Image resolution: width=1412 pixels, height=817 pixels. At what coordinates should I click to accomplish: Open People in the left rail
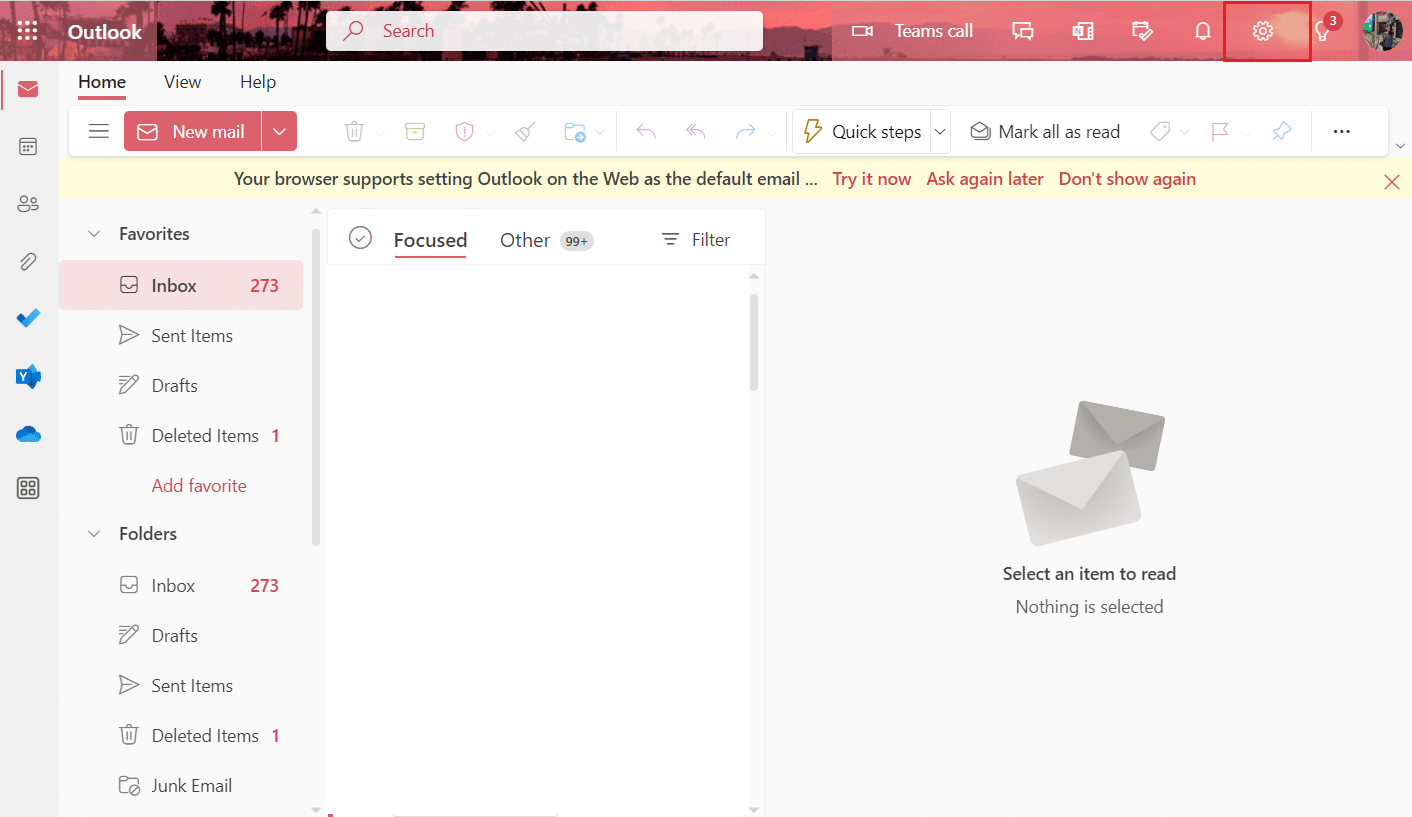coord(28,205)
